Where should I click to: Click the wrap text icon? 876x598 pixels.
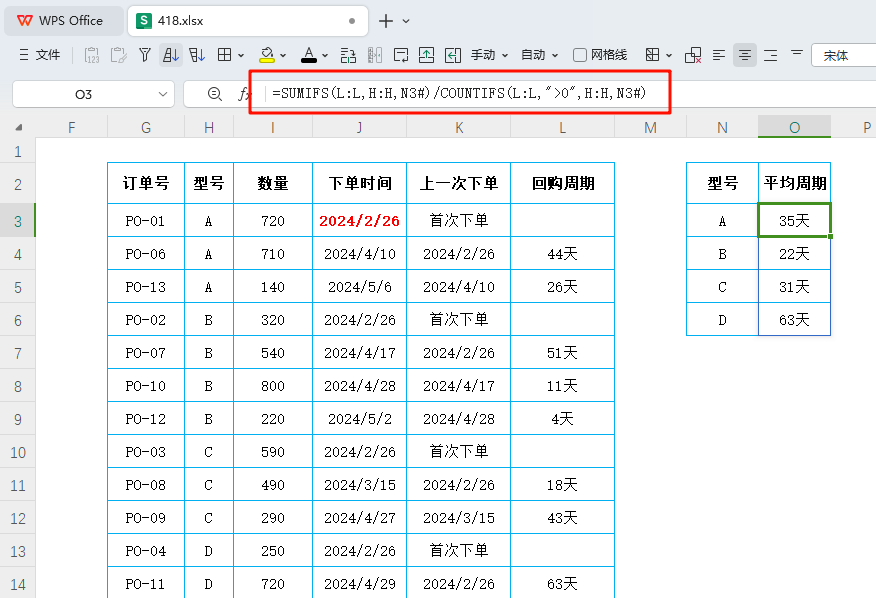401,55
